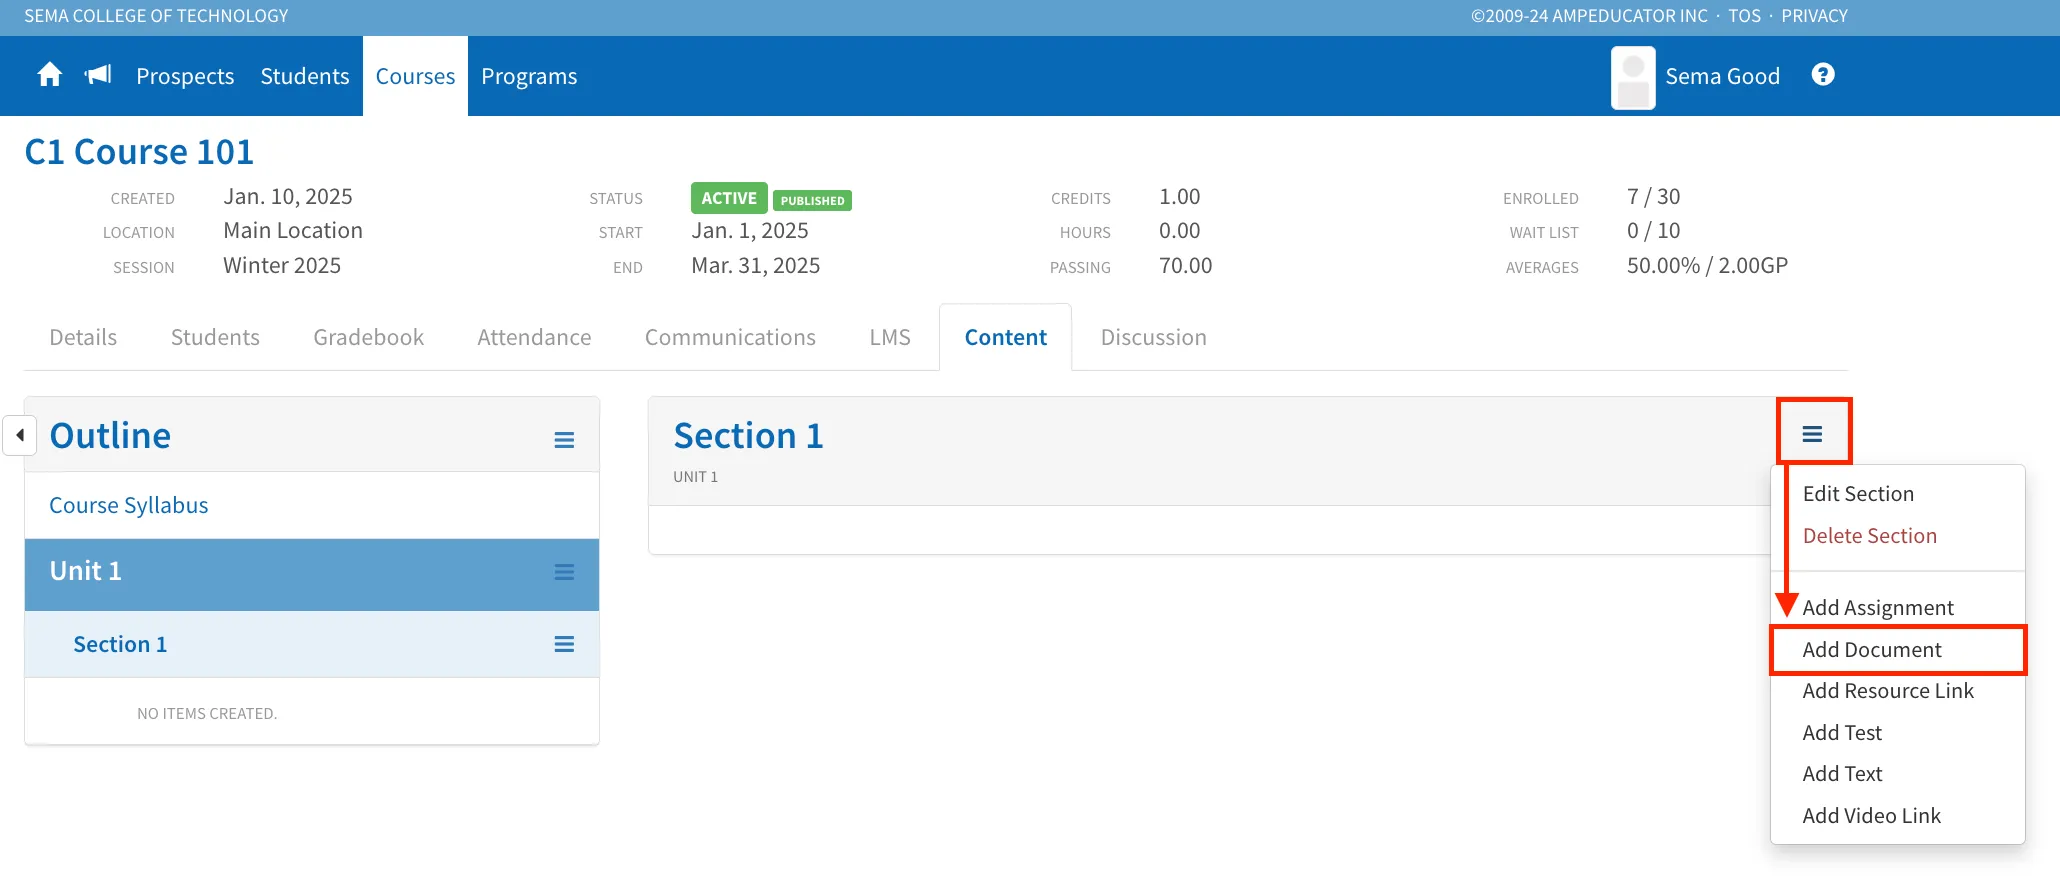Click the Outline panel heading

pos(110,436)
